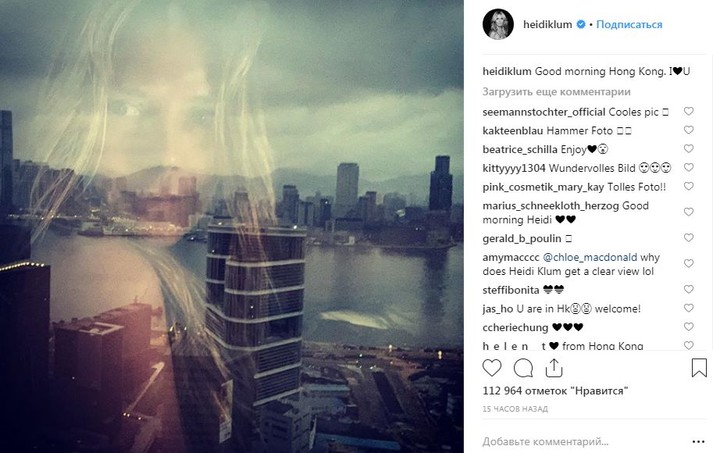Open the comment bubble icon under the post
Image resolution: width=713 pixels, height=453 pixels.
(x=523, y=368)
